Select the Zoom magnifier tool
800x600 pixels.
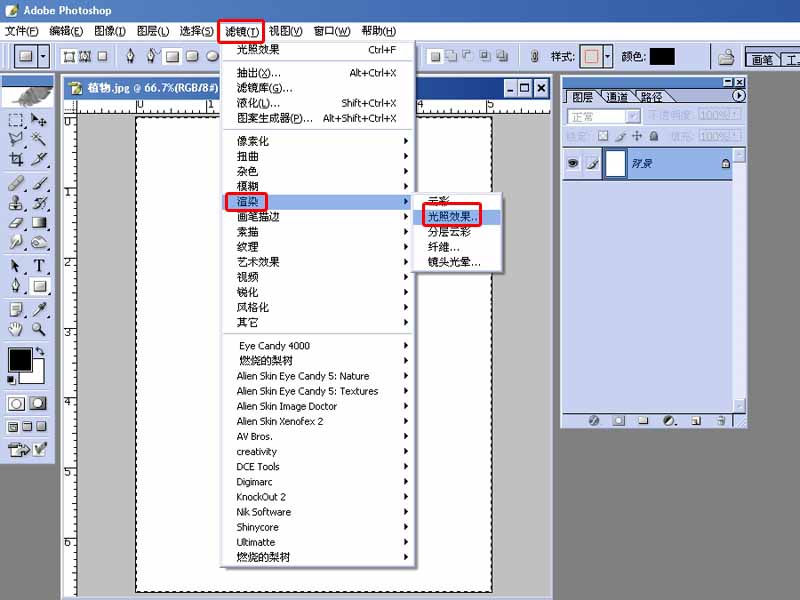[39, 329]
